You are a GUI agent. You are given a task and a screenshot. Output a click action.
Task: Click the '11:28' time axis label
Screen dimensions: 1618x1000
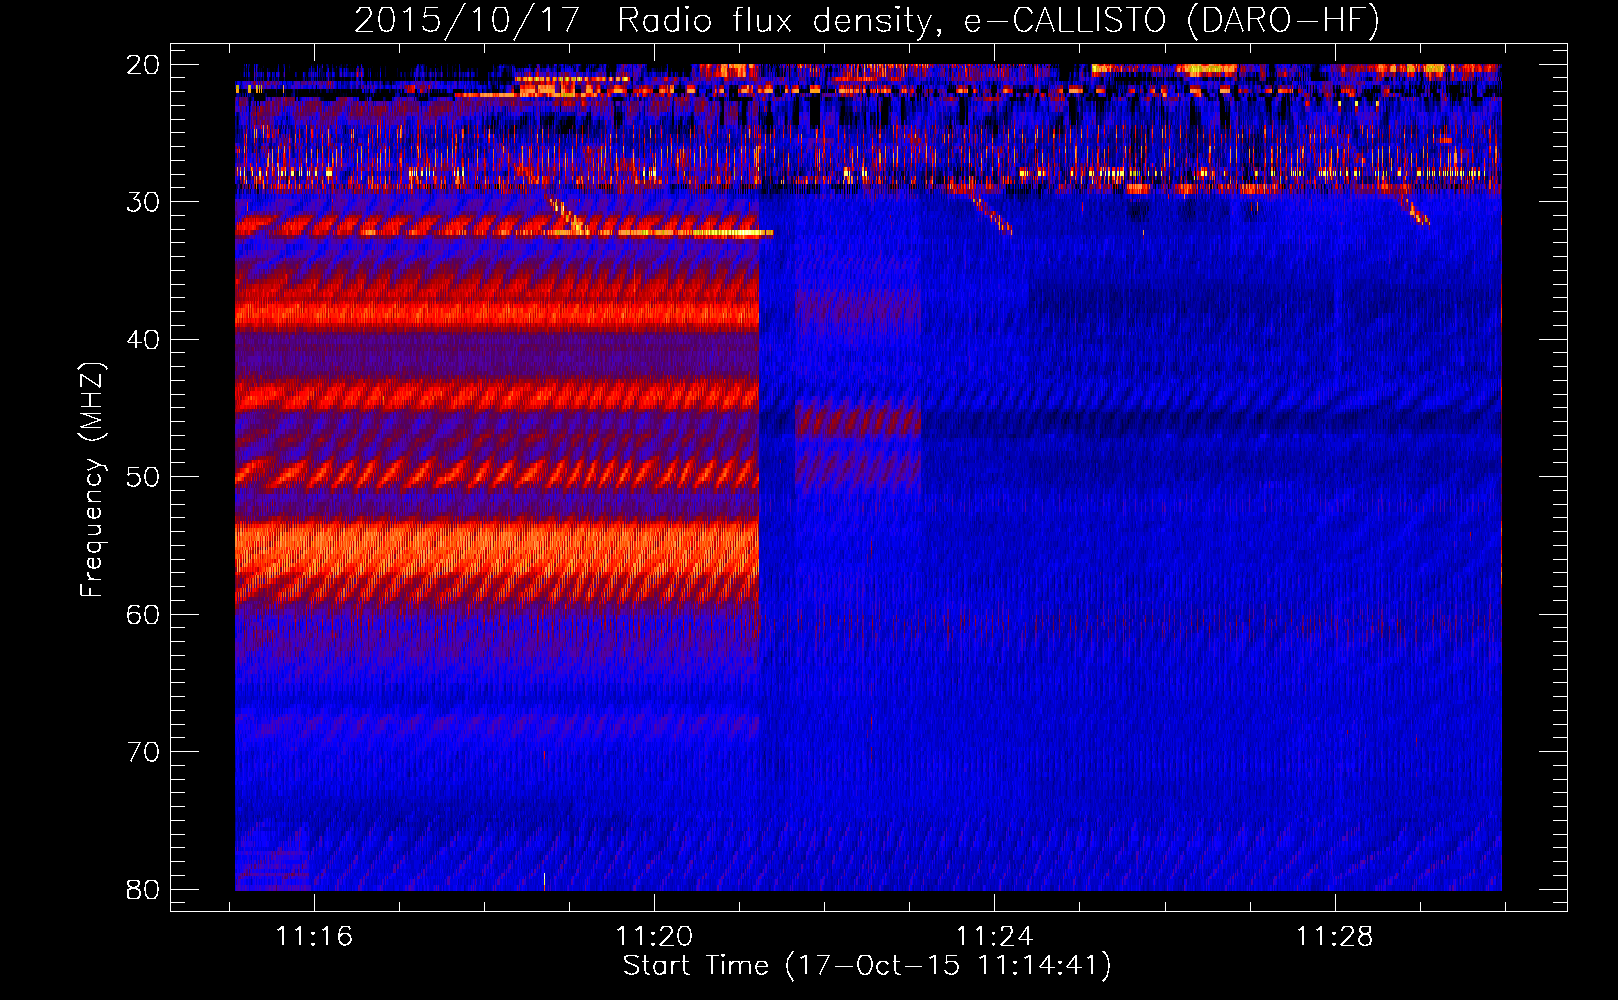(x=1335, y=937)
